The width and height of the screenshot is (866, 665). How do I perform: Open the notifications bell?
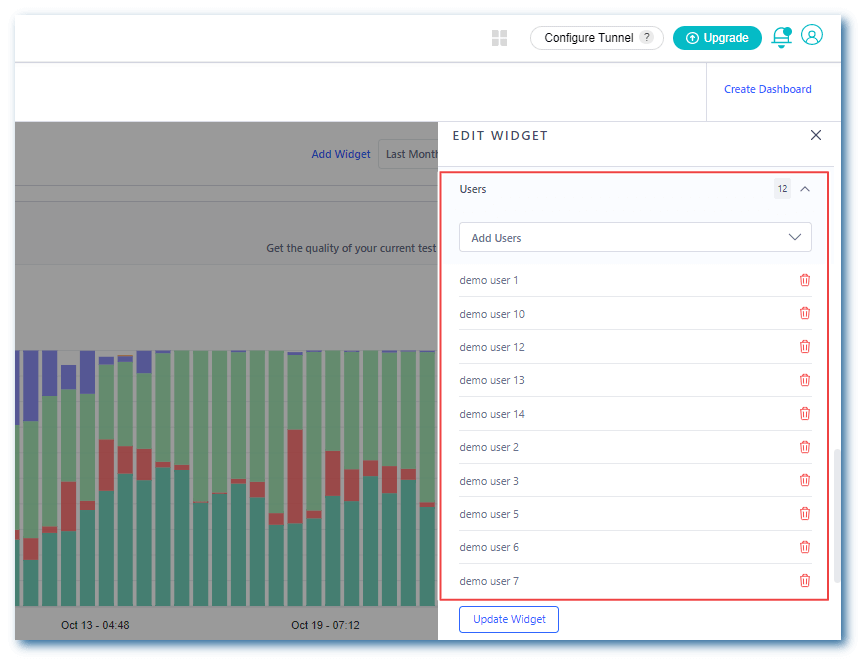(781, 38)
